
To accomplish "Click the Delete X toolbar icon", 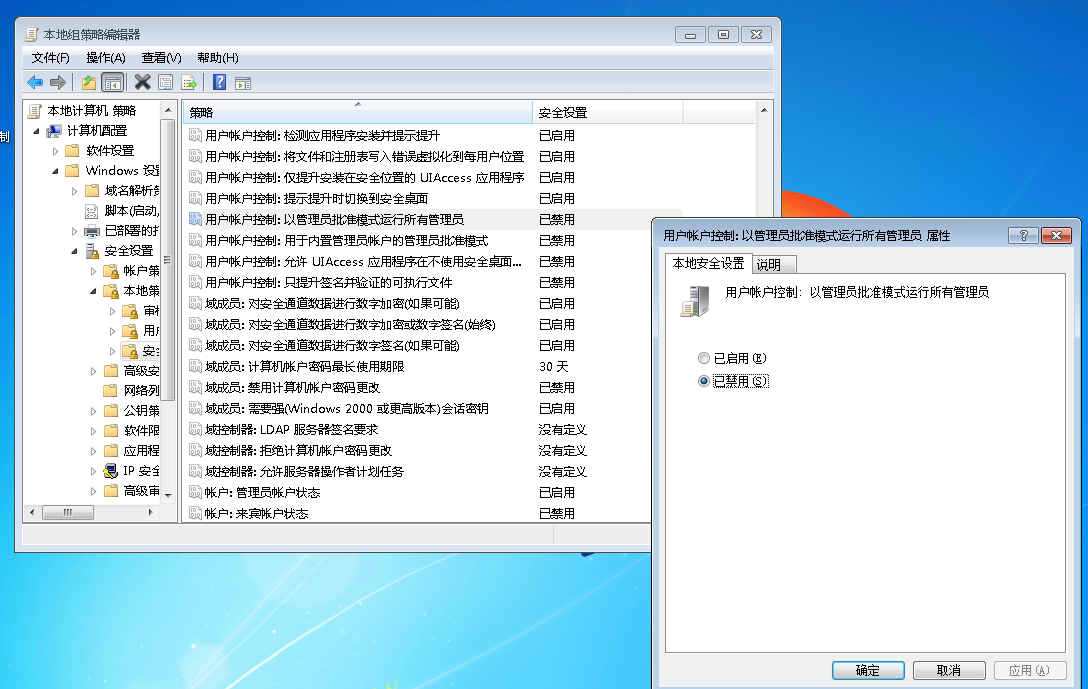I will point(142,83).
